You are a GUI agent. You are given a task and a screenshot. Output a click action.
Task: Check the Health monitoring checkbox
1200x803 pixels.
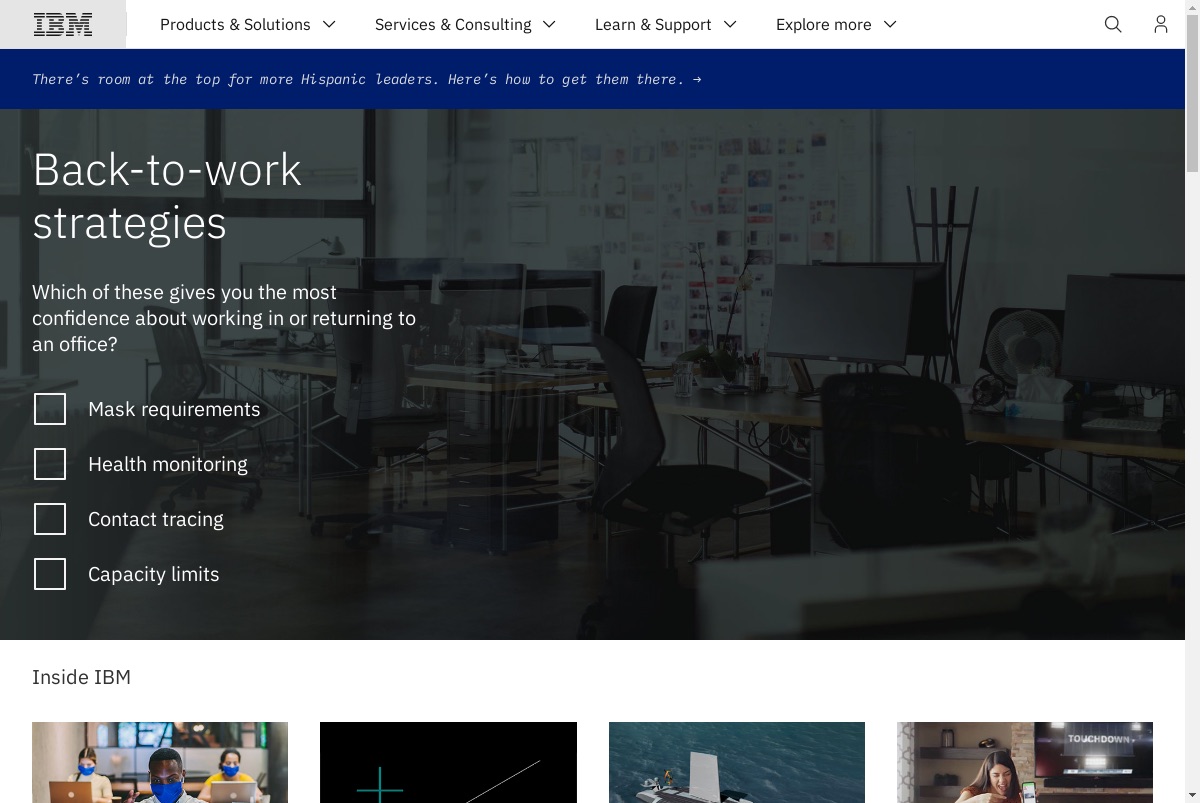50,464
